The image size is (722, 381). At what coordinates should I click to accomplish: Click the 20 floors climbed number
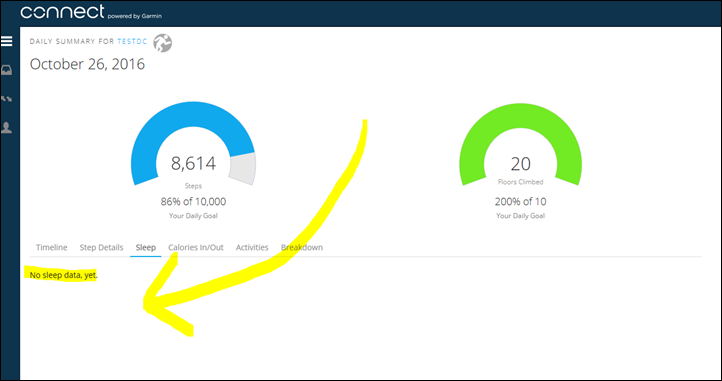click(520, 164)
